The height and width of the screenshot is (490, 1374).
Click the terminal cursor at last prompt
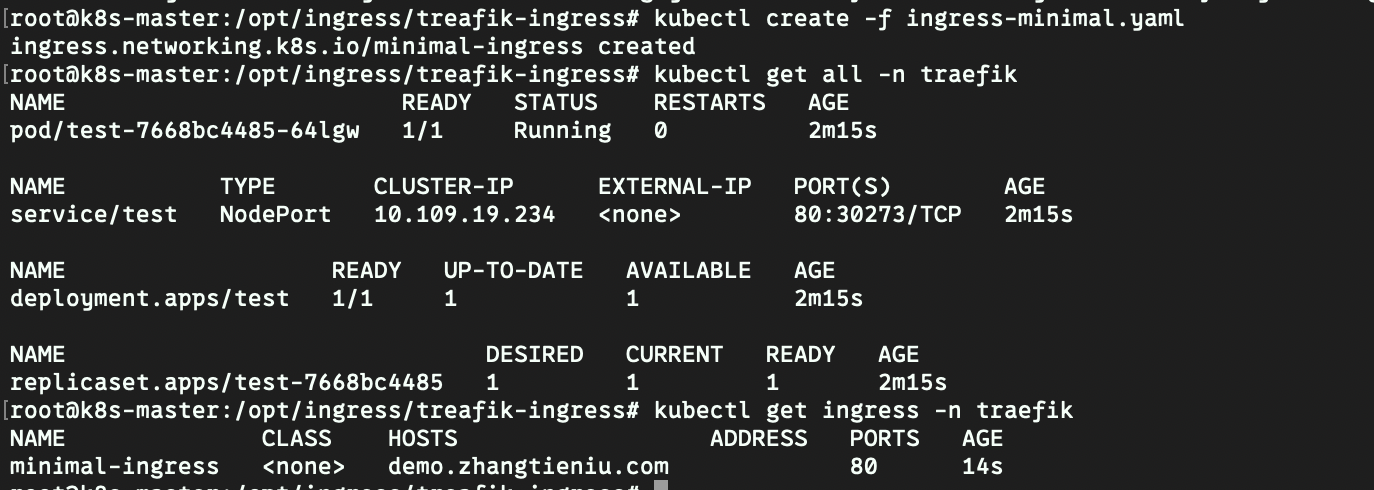pos(660,486)
